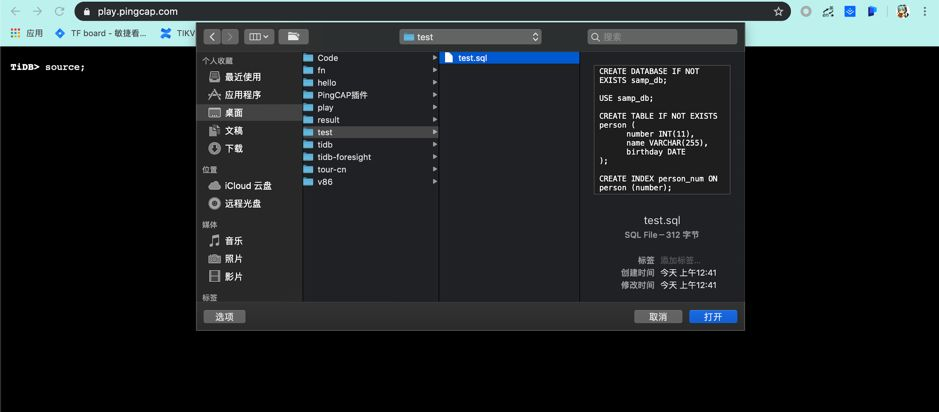939x412 pixels.
Task: Open the Apps (应用) bookmarks shortcut
Action: coord(27,34)
